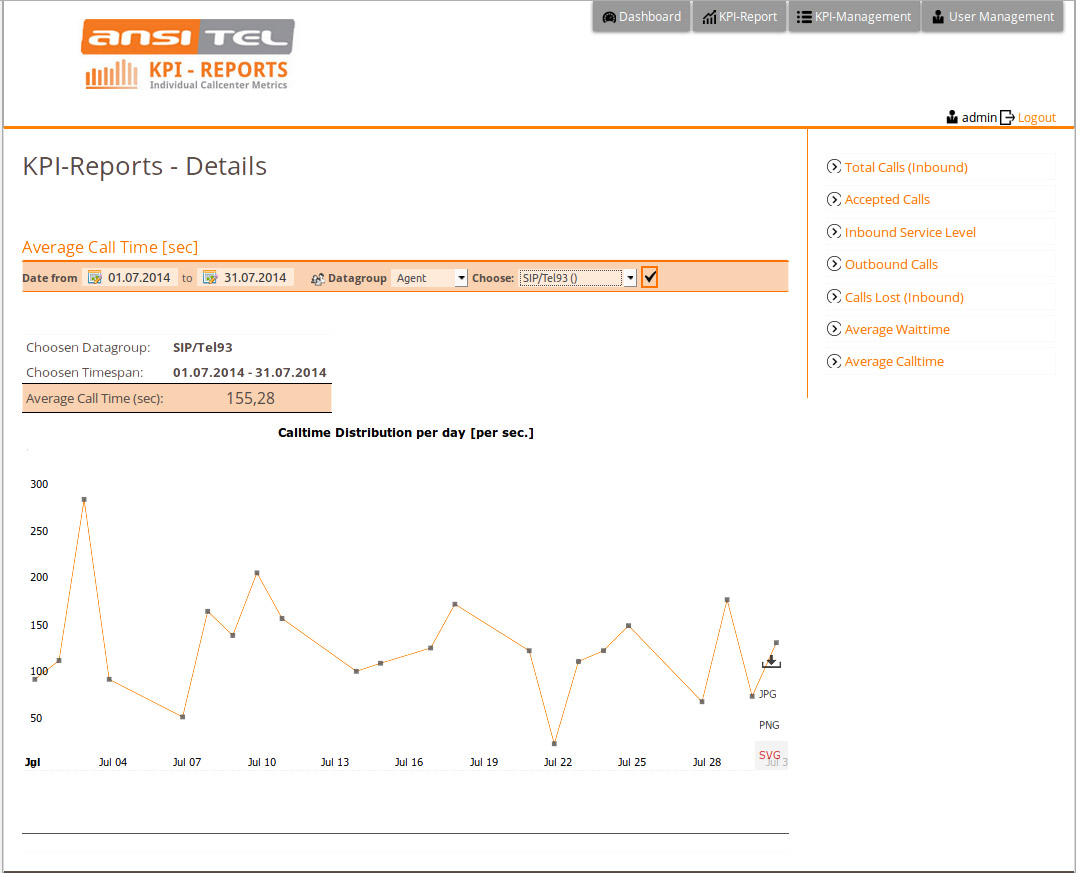Open the KPI-Management menu tab
Screen dimensions: 1076x873
854,16
